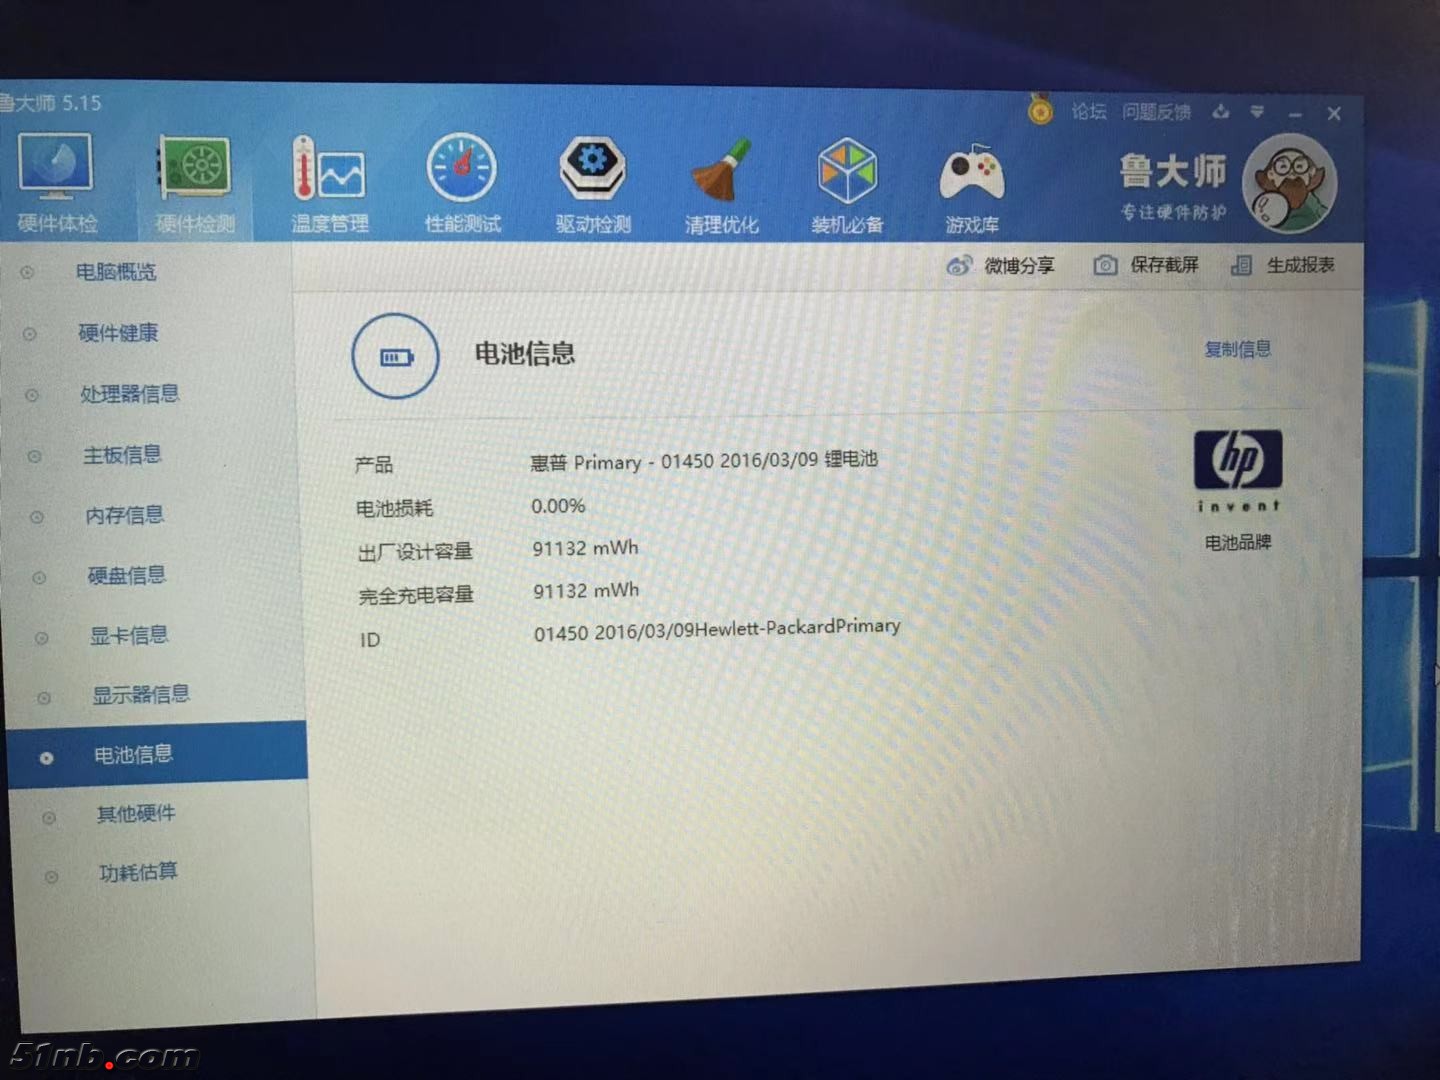The width and height of the screenshot is (1440, 1080).
Task: Click the battery wear value "0.00%"
Action: [x=558, y=506]
